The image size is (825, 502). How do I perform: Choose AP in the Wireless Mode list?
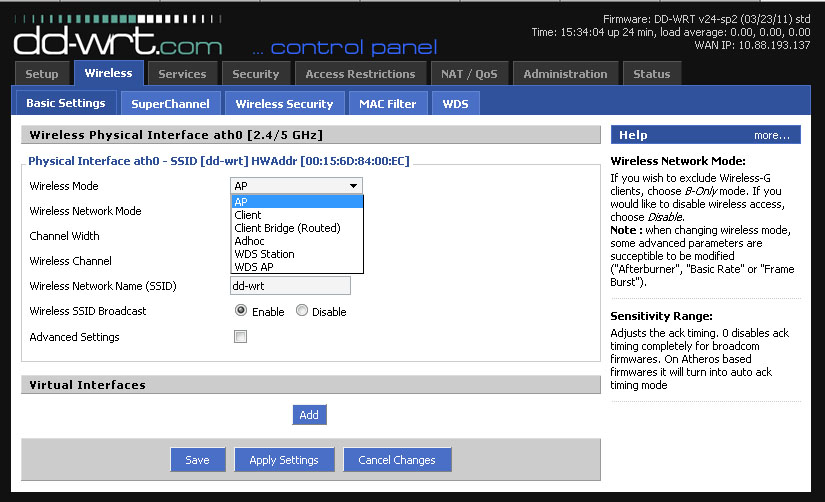(297, 202)
